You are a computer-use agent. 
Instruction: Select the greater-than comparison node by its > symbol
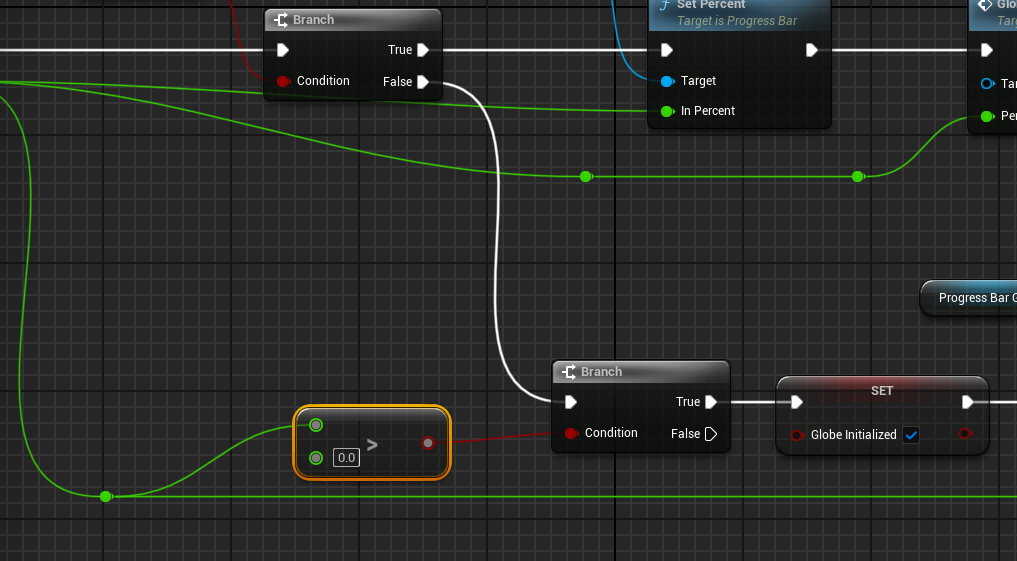coord(372,444)
